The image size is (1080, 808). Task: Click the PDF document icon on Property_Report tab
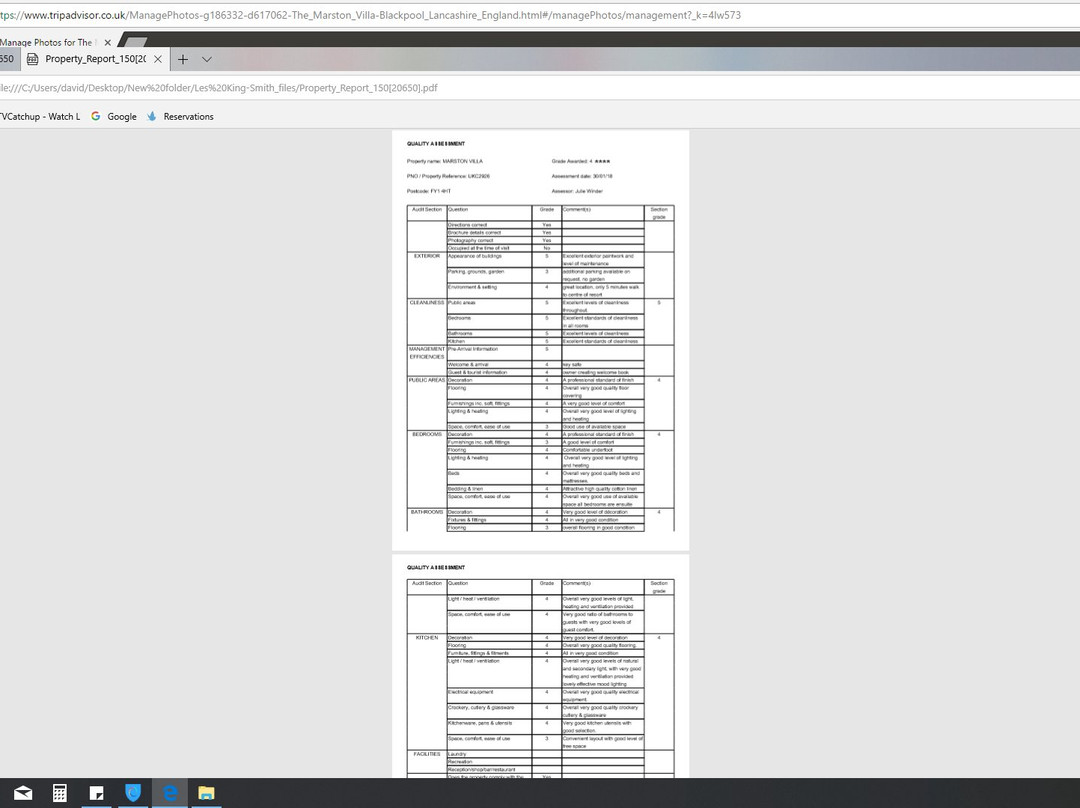coord(33,59)
